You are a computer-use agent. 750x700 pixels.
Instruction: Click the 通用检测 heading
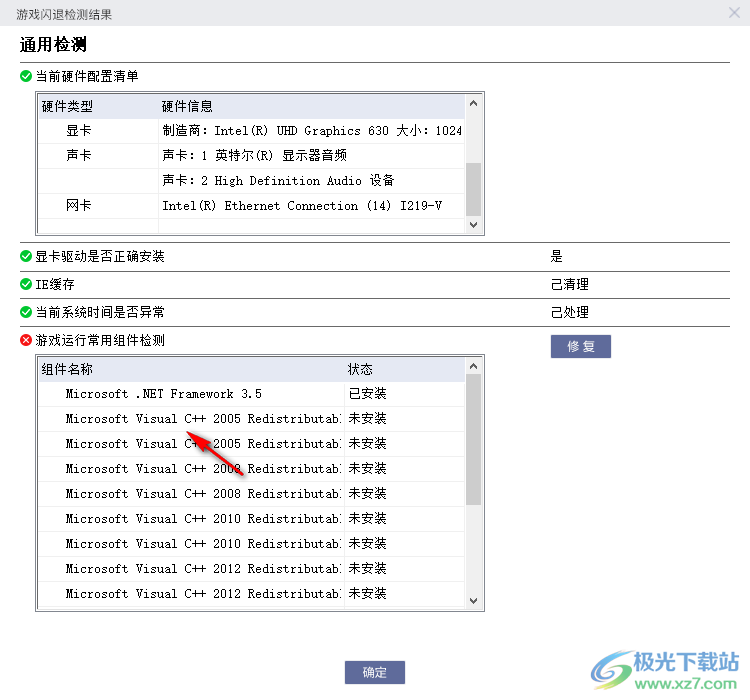point(53,44)
